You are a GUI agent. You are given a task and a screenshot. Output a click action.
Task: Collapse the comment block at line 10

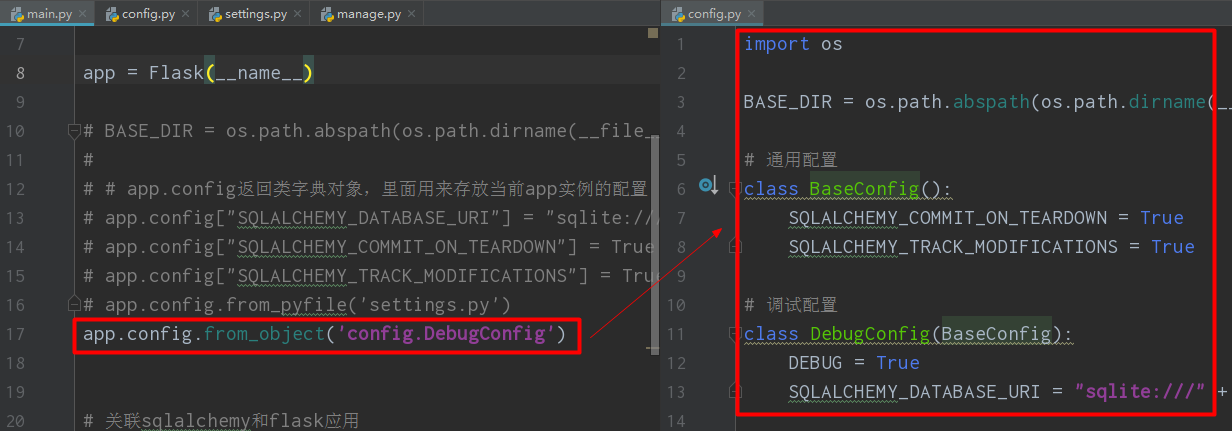[x=72, y=131]
